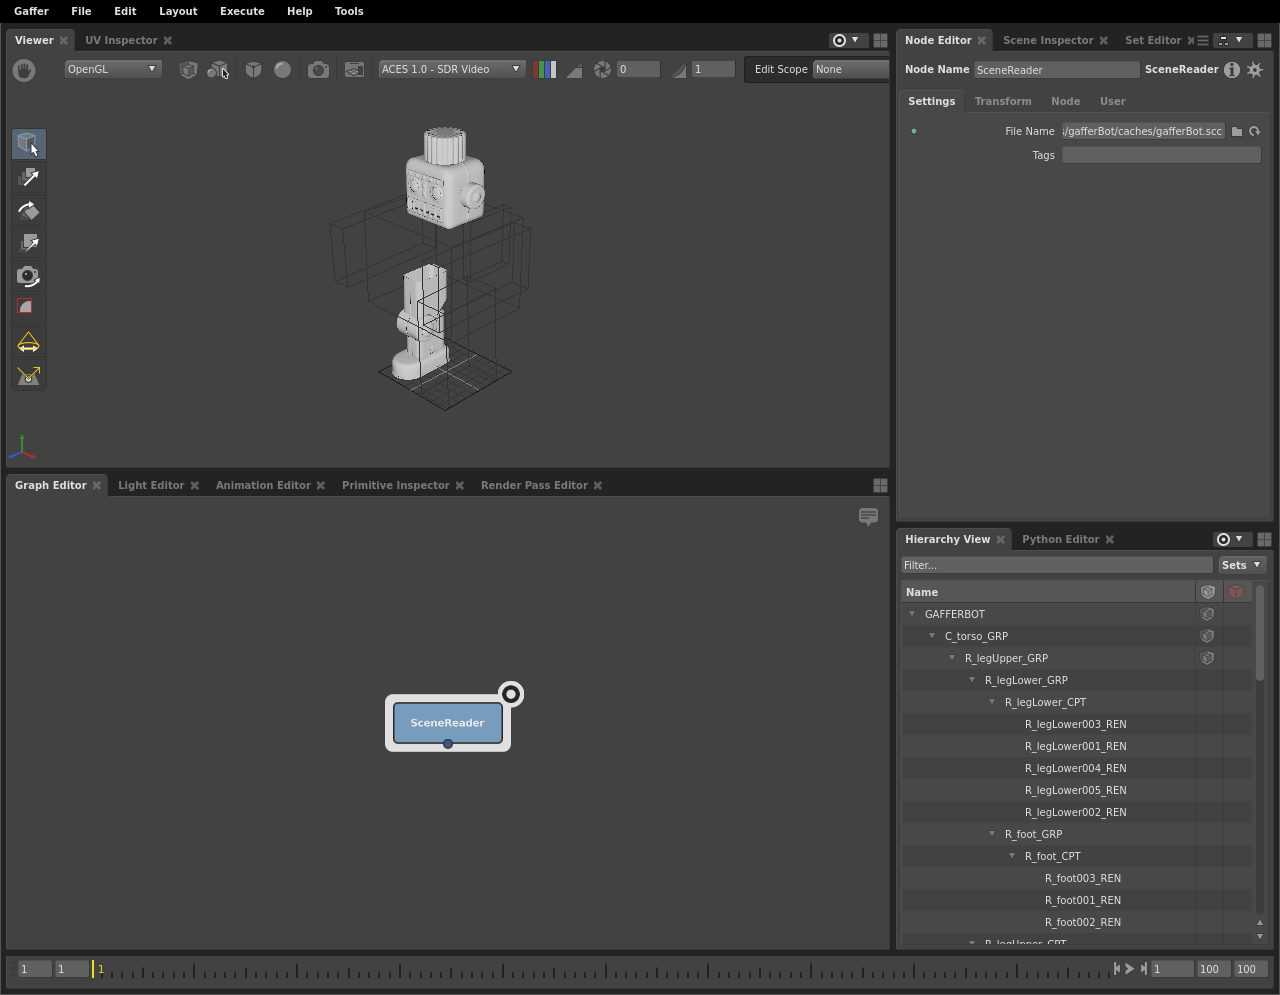Screen dimensions: 1280x995
Task: Select the Selection tool in viewer sidebar
Action: tap(28, 144)
